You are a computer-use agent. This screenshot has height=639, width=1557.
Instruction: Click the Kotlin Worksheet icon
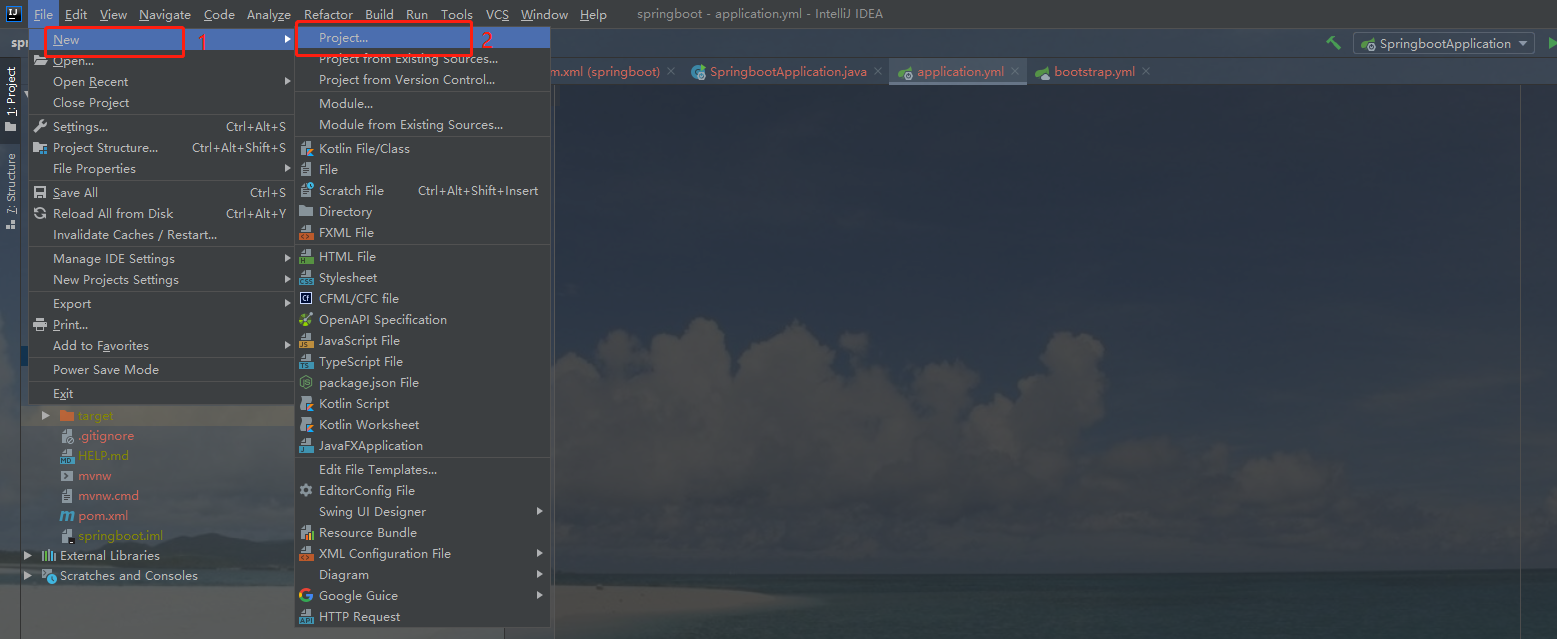[306, 425]
